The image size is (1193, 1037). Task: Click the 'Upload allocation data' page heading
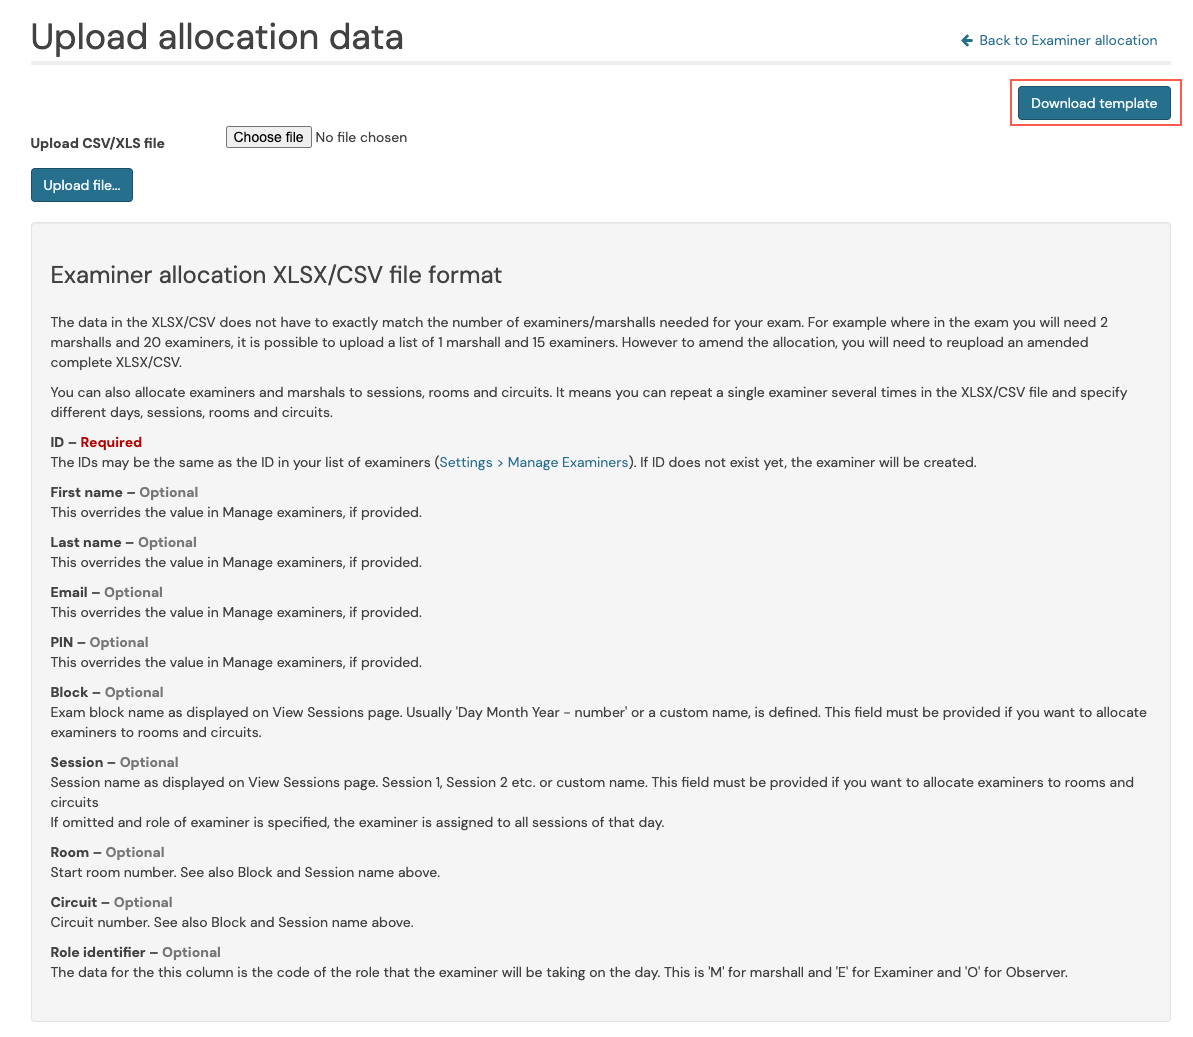tap(217, 37)
